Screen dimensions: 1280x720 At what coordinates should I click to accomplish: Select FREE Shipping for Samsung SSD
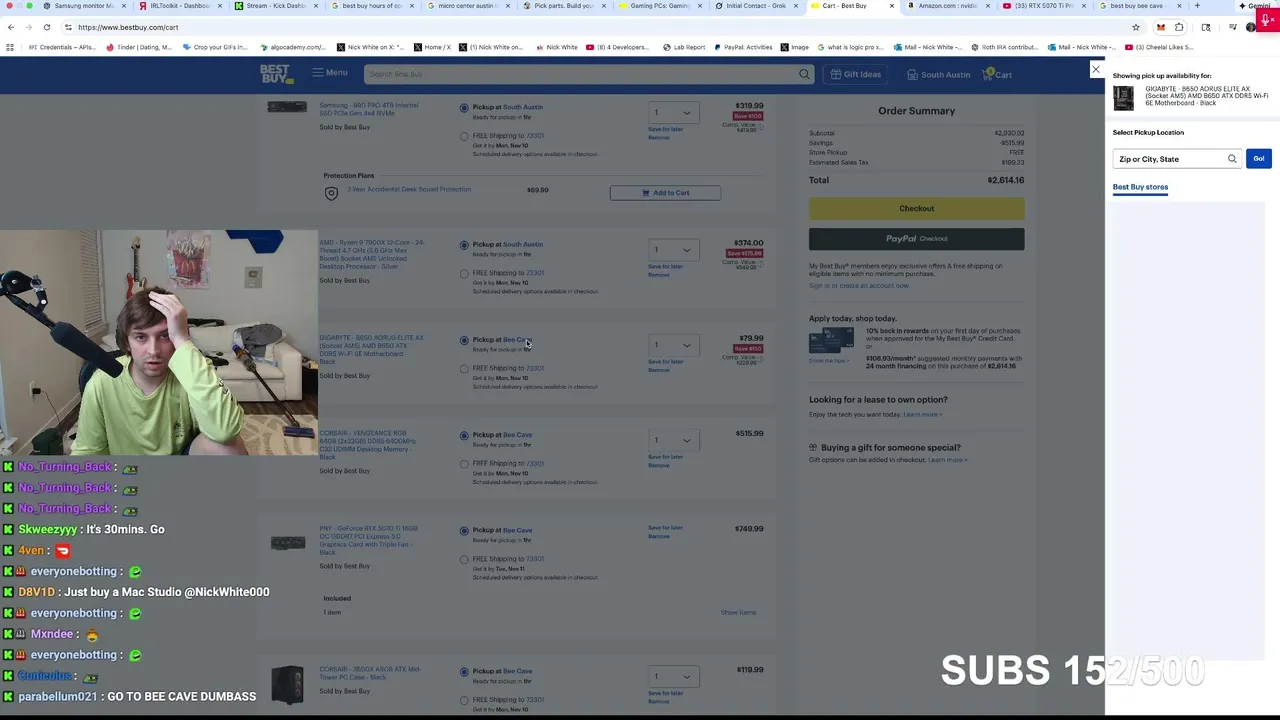coord(464,137)
